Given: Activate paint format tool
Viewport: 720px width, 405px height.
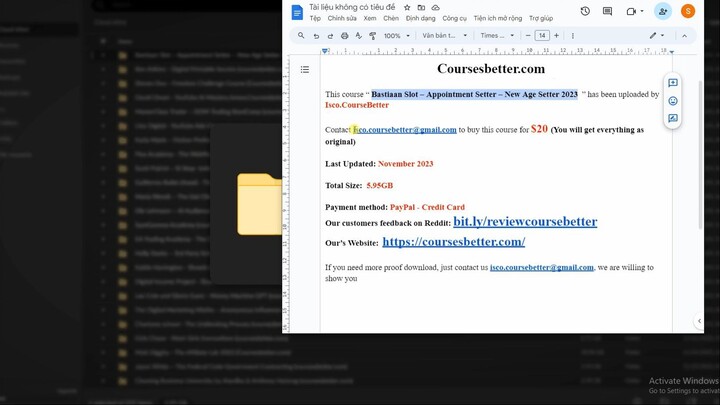Looking at the screenshot, I should pyautogui.click(x=372, y=35).
